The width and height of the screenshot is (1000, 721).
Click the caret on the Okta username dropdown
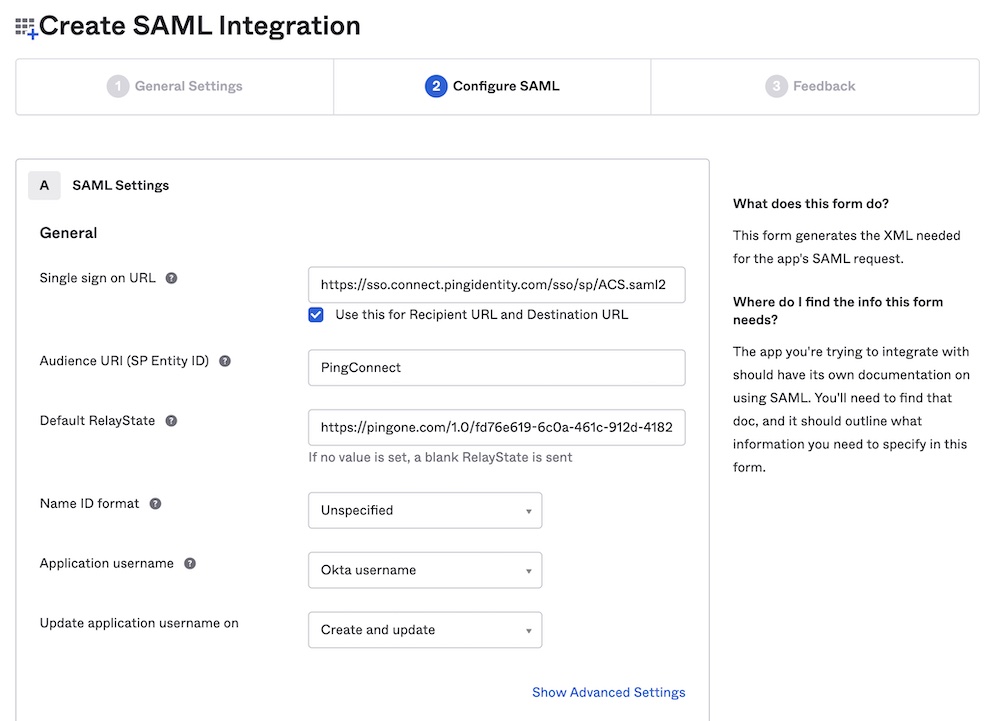pyautogui.click(x=529, y=570)
